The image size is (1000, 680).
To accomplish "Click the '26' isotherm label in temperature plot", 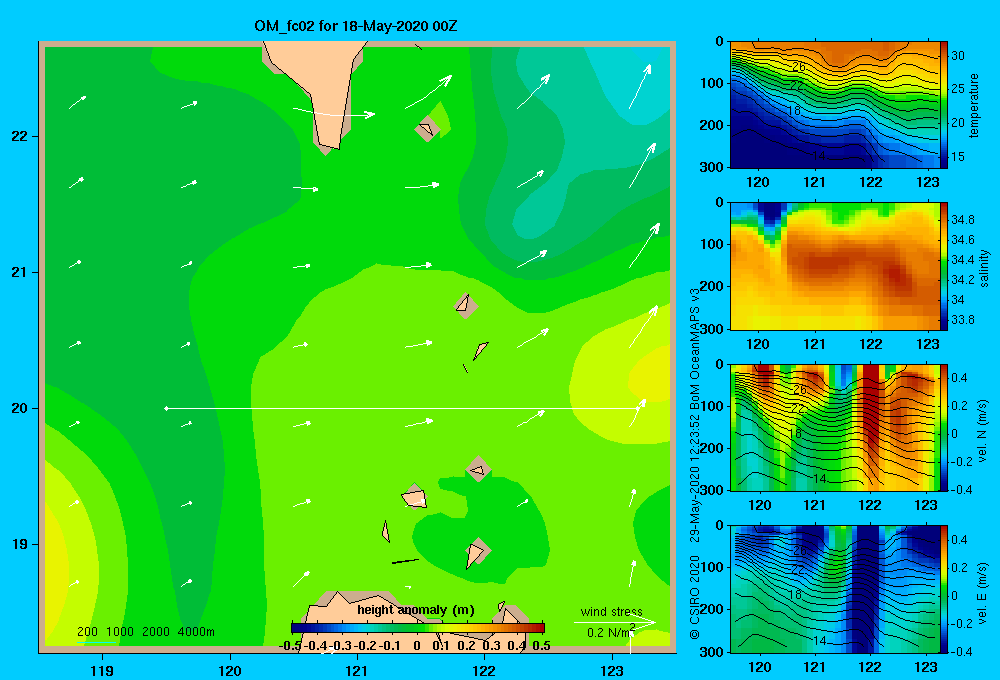I will [x=798, y=66].
